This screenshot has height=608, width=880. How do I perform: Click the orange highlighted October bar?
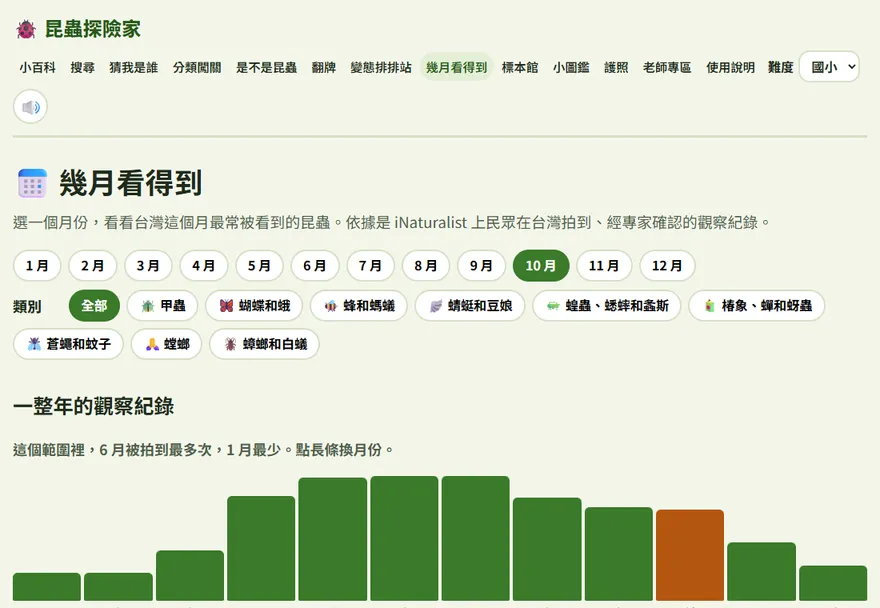tap(690, 555)
